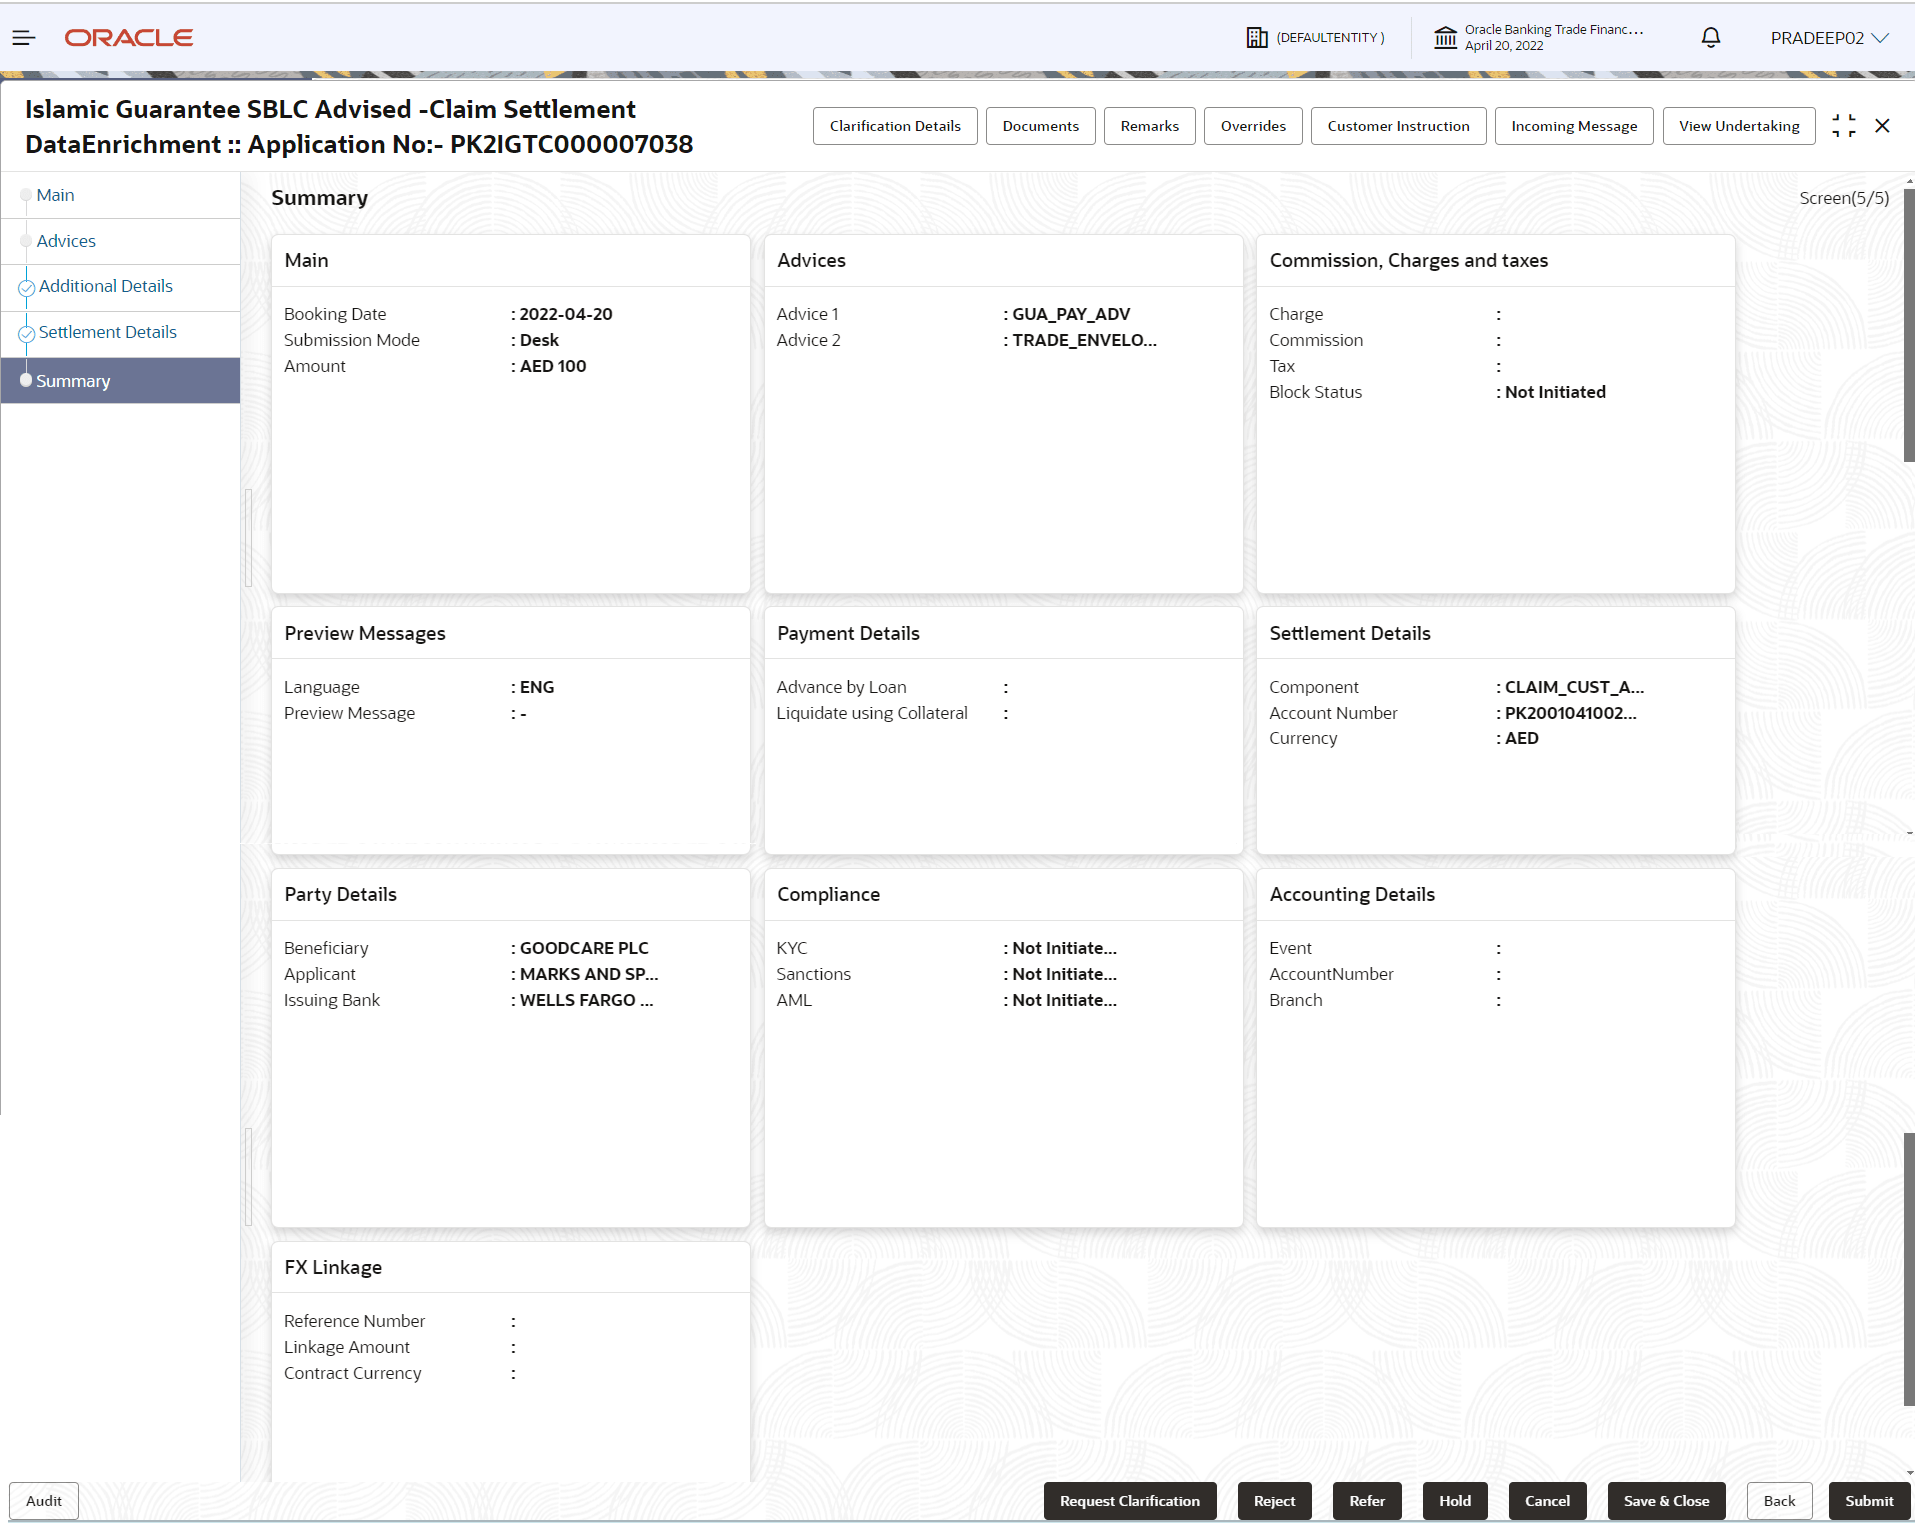Go to the Settlement Details step

click(x=120, y=333)
